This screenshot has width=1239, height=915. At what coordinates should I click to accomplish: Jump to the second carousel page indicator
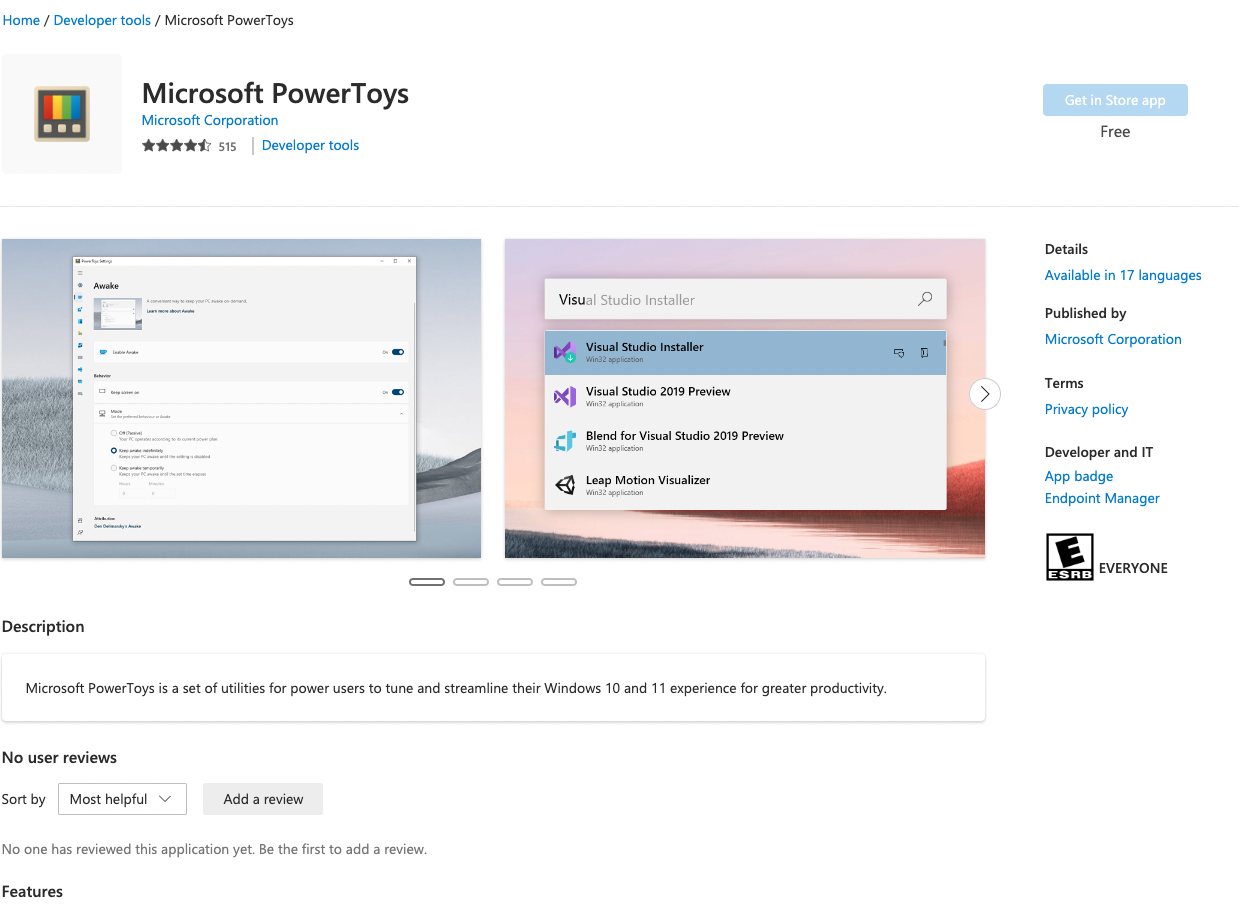pos(471,582)
